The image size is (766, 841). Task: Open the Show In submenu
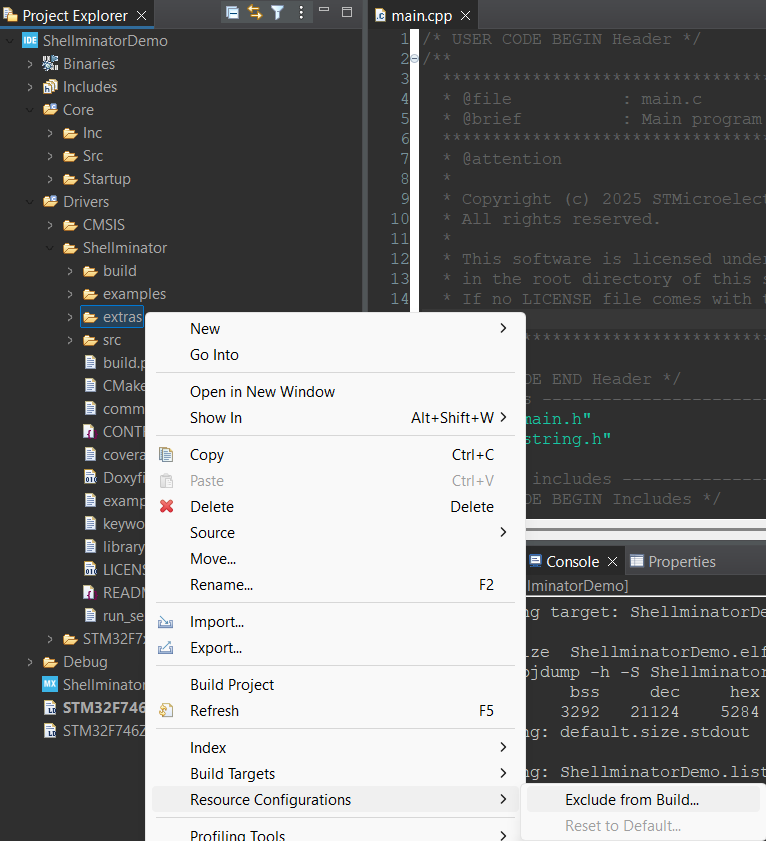point(335,418)
